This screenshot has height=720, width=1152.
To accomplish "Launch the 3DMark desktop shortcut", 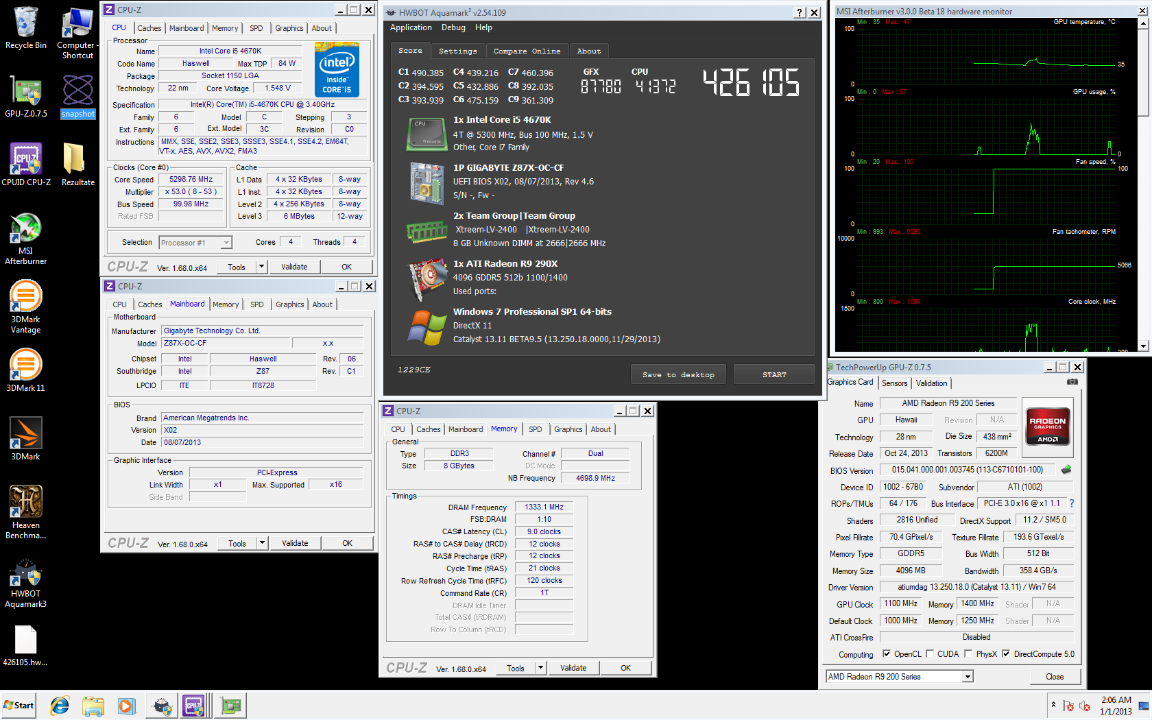I will pos(26,439).
